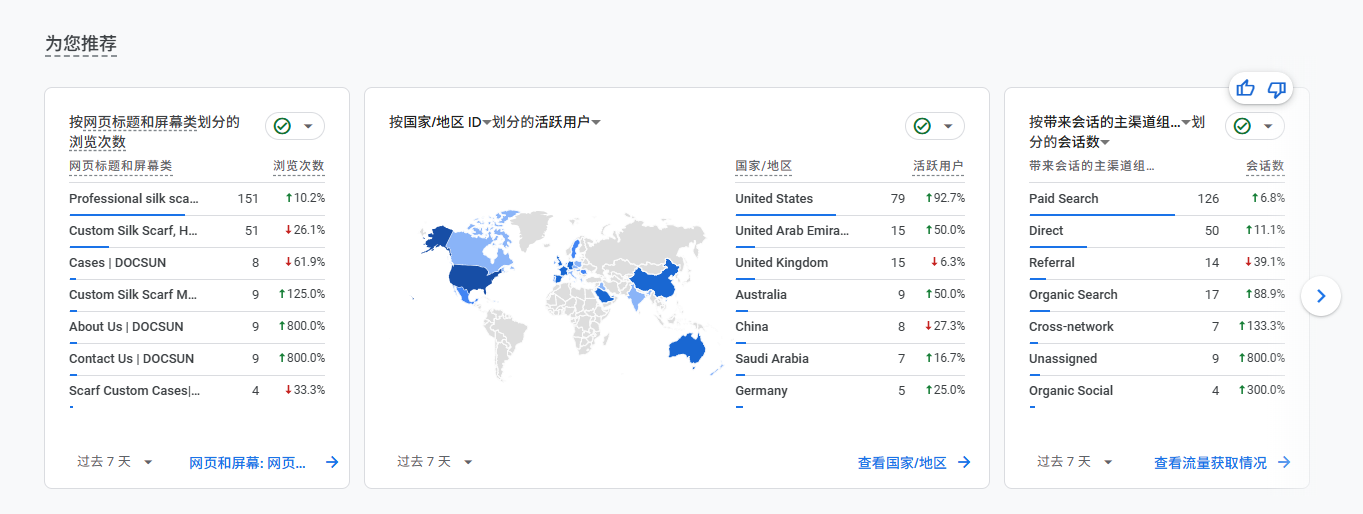Click the next cards arrow button
This screenshot has width=1363, height=514.
click(x=1321, y=296)
